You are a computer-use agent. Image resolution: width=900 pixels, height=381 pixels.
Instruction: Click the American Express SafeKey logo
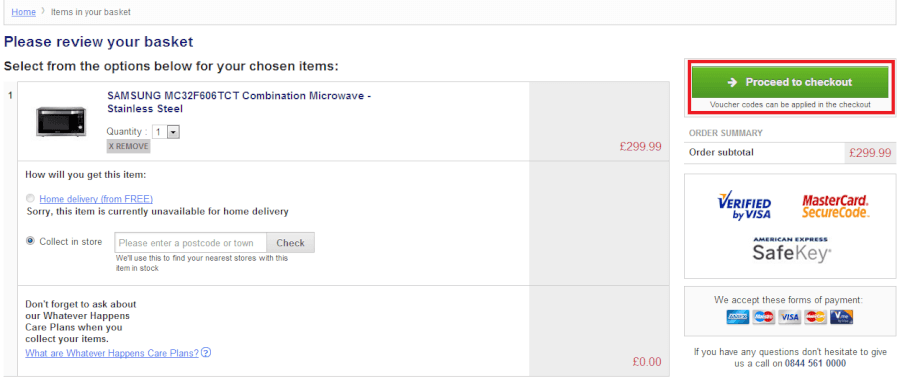(792, 249)
